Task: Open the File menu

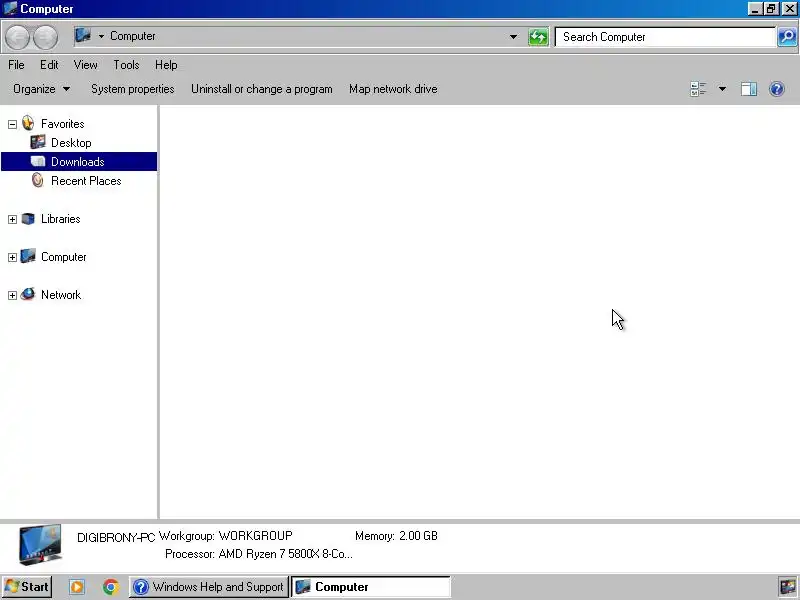Action: coord(16,65)
